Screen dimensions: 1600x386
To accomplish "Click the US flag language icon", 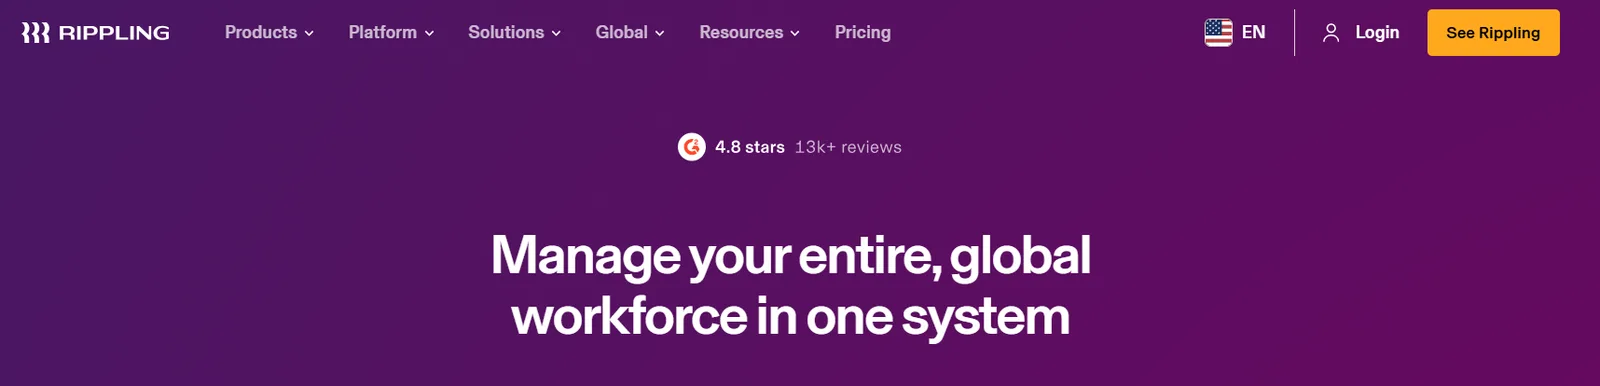I will 1218,33.
